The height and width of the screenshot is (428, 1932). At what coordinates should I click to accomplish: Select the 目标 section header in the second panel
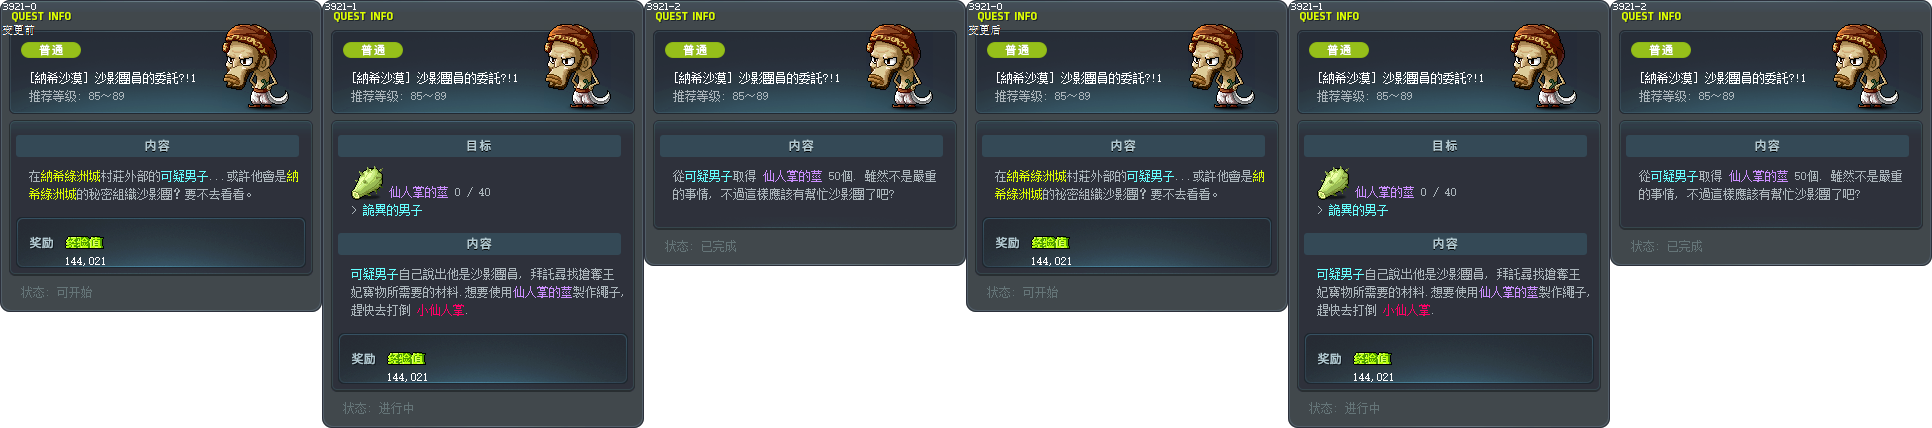[x=479, y=146]
